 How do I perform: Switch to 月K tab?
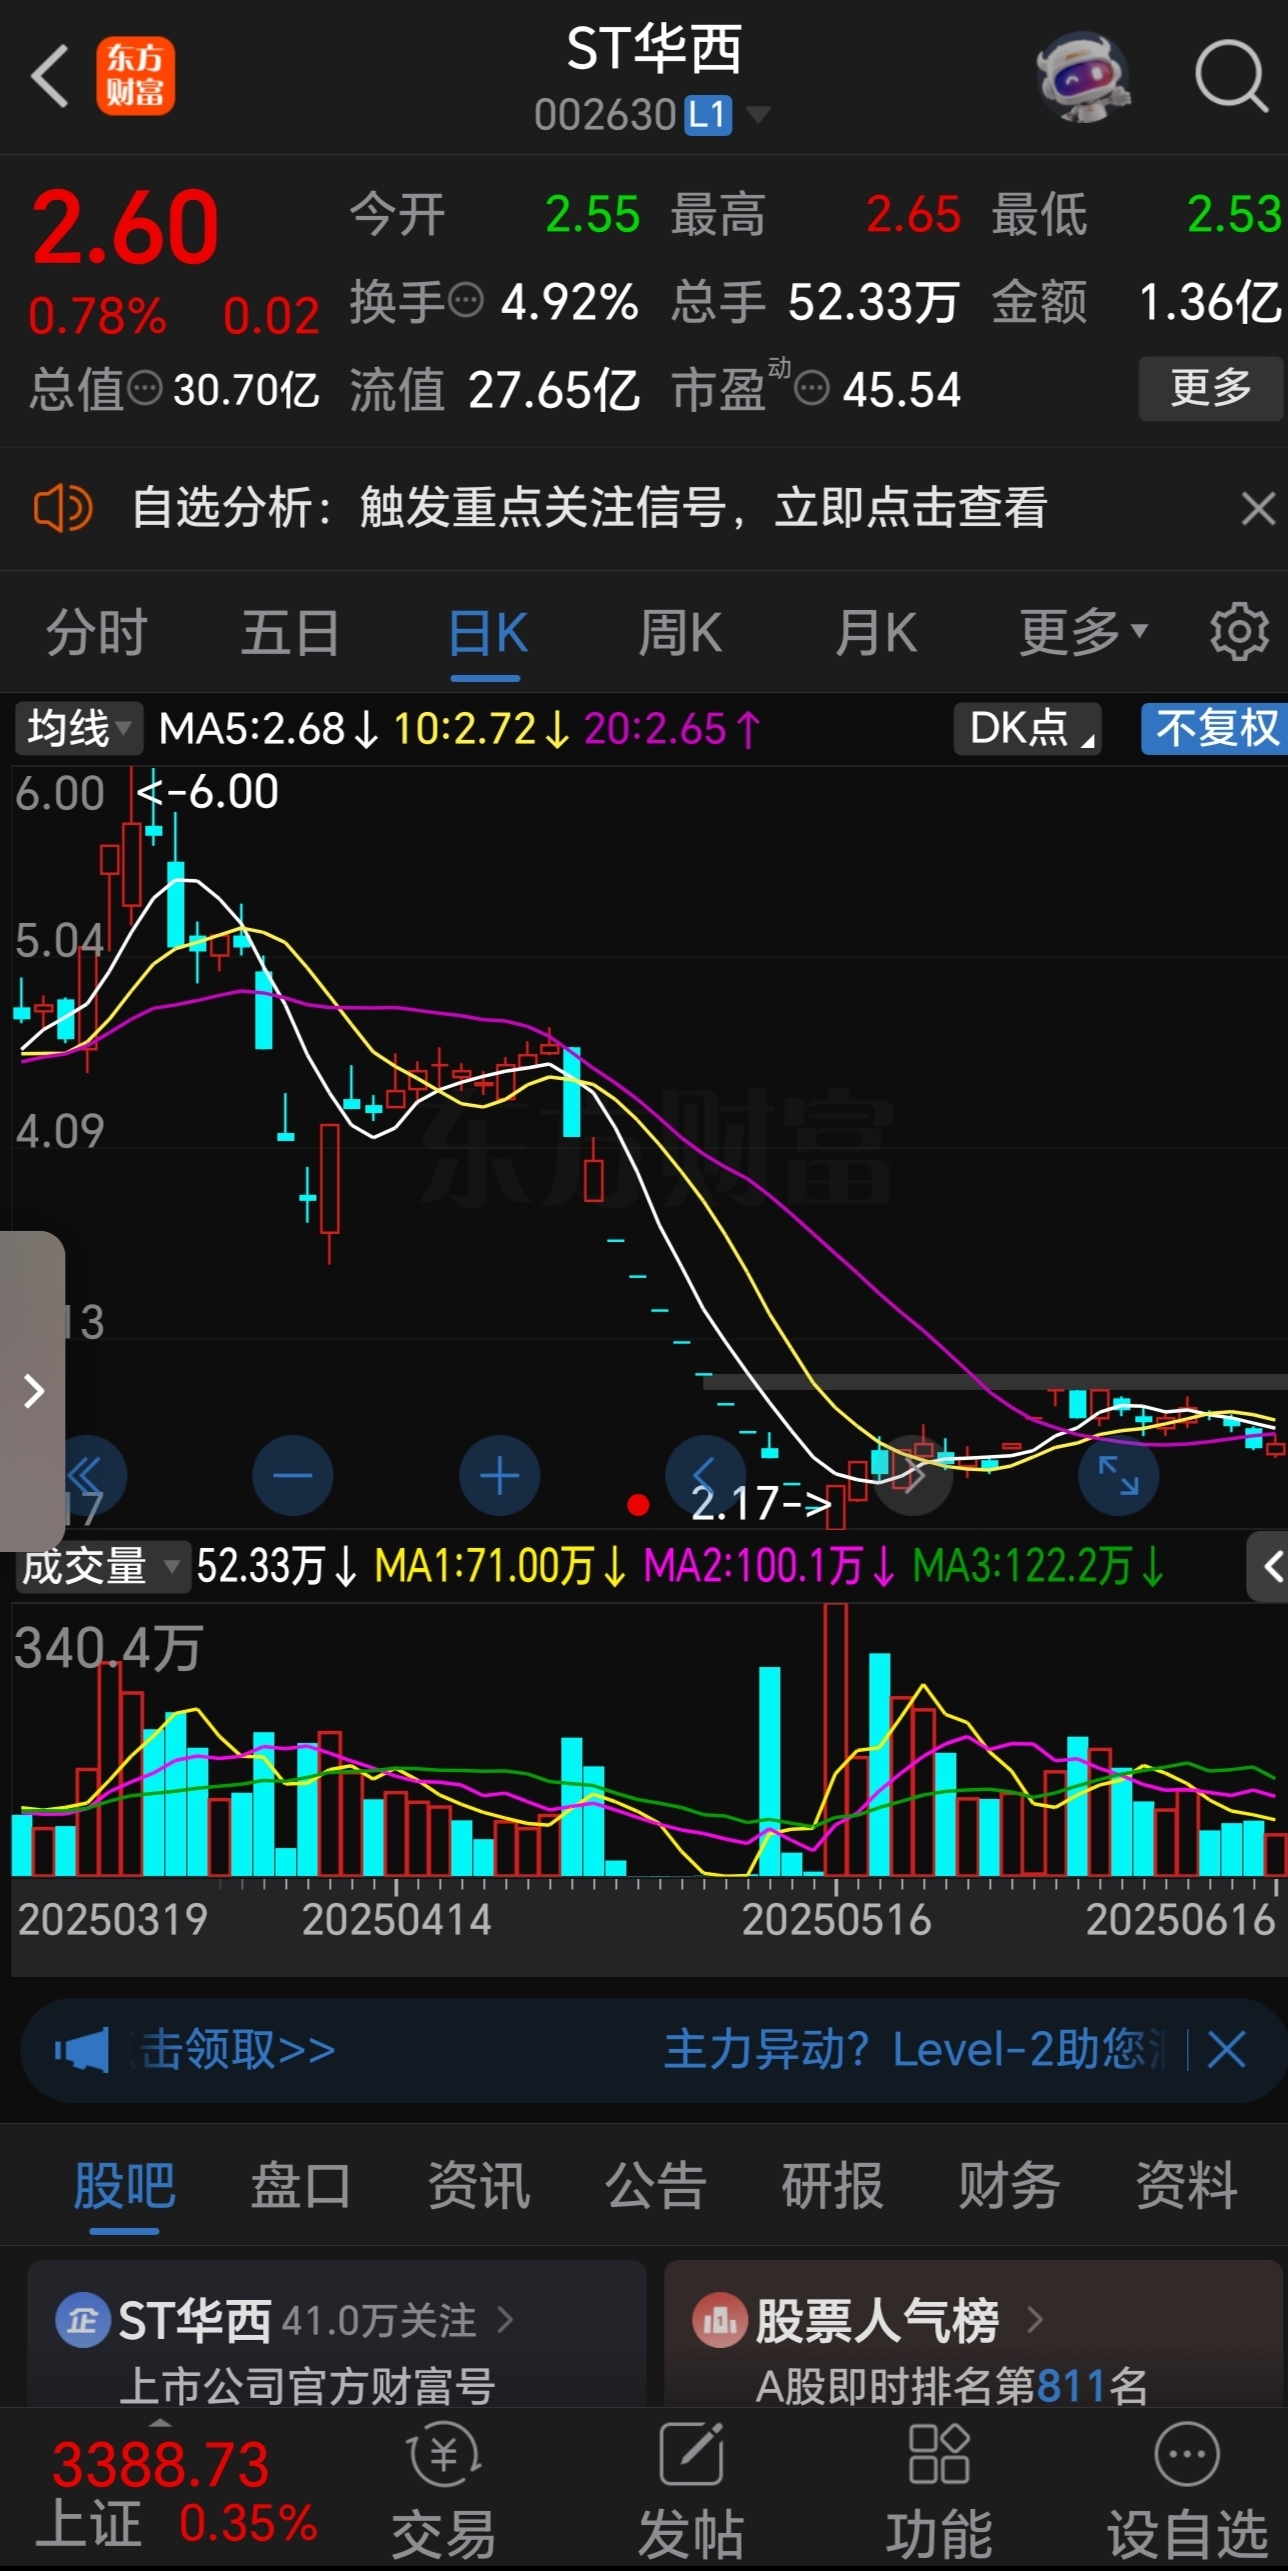876,633
